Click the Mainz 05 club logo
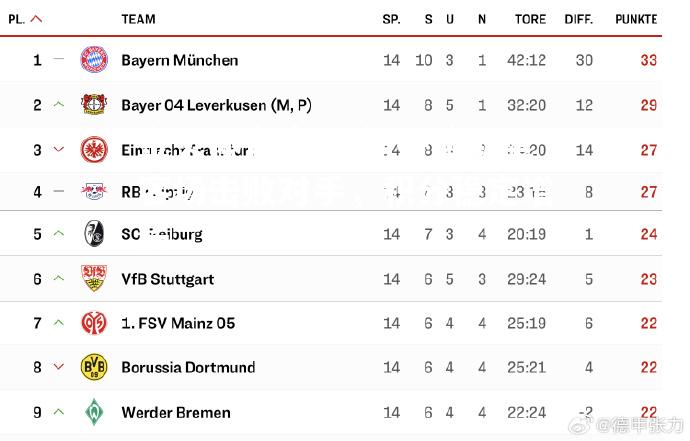The width and height of the screenshot is (690, 441). tap(94, 323)
